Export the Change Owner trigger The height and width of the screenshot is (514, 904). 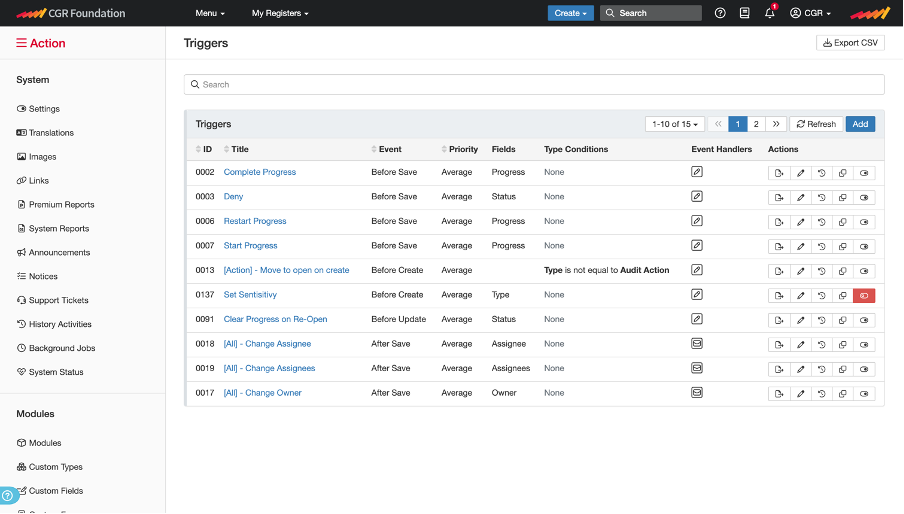pyautogui.click(x=779, y=394)
